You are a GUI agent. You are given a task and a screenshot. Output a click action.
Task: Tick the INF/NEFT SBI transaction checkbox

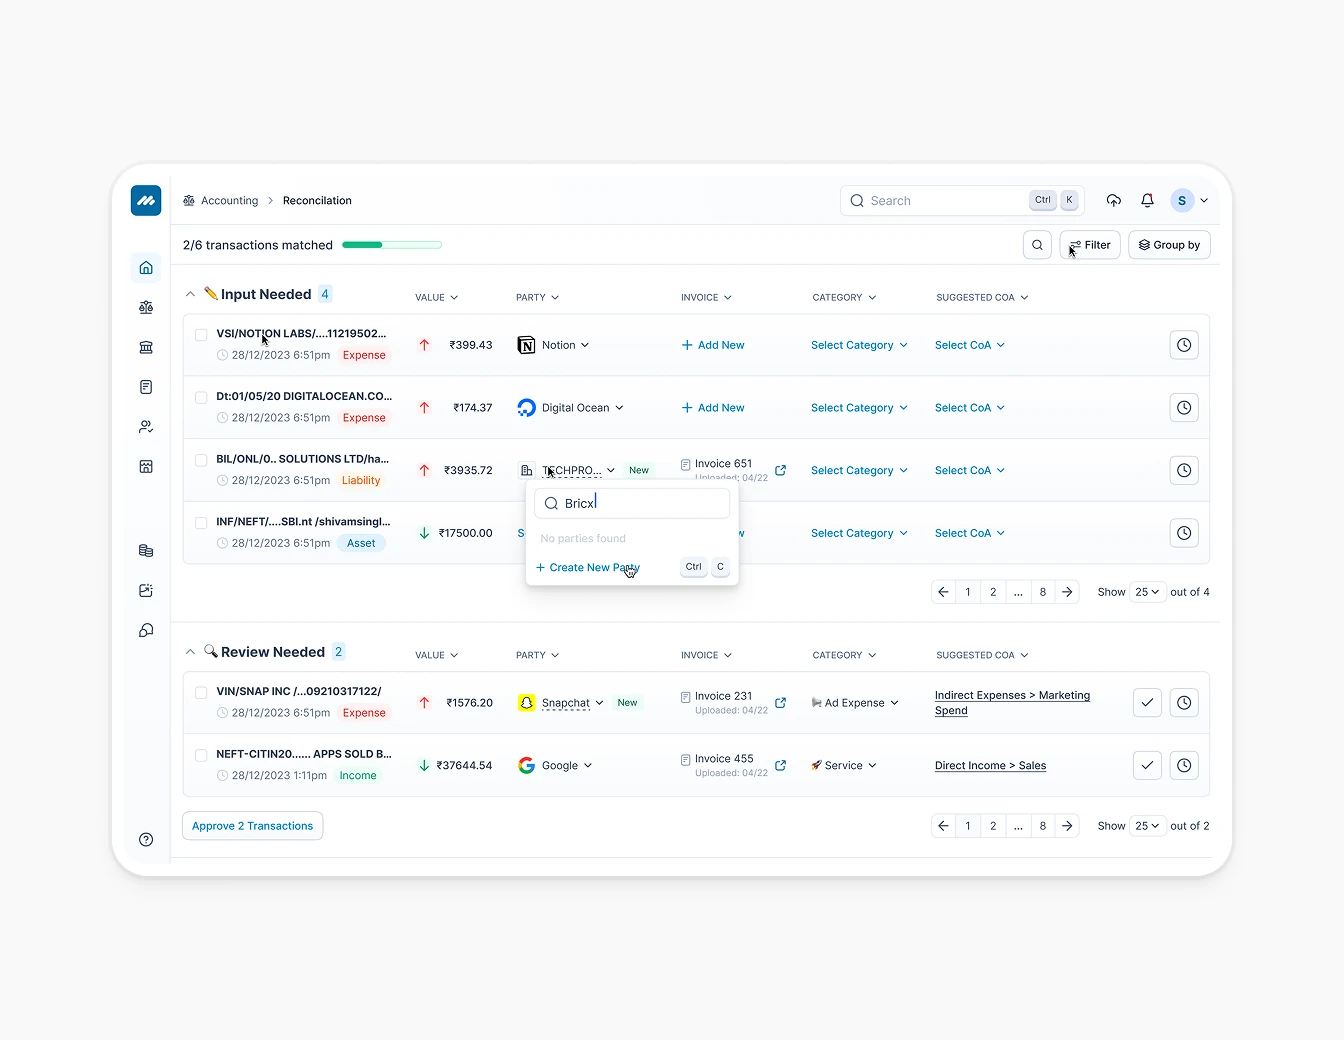pyautogui.click(x=201, y=523)
